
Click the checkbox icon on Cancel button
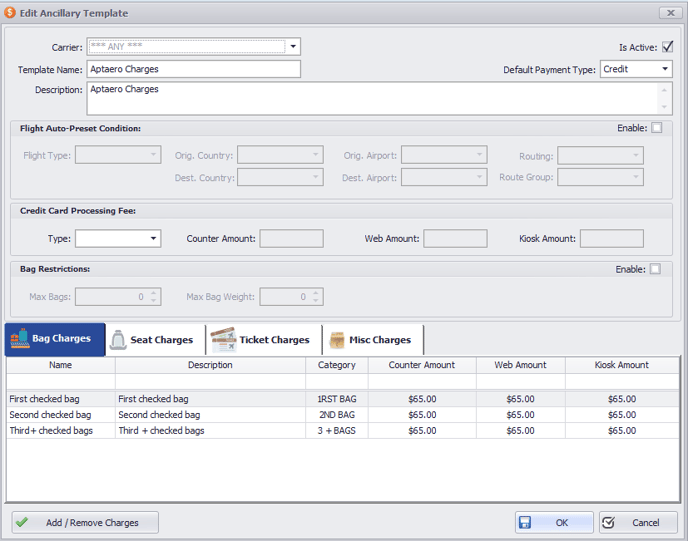pos(608,522)
